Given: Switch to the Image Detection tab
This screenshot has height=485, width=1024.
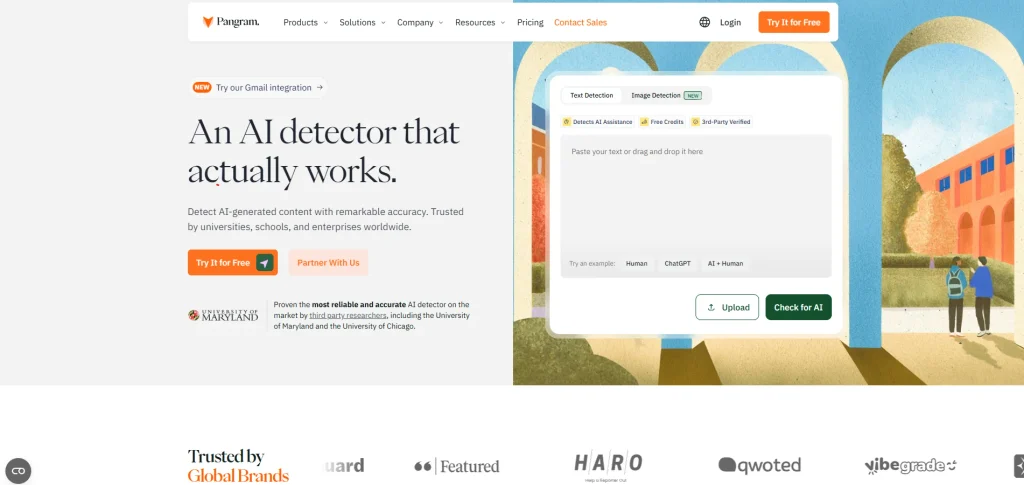Looking at the screenshot, I should [x=665, y=95].
